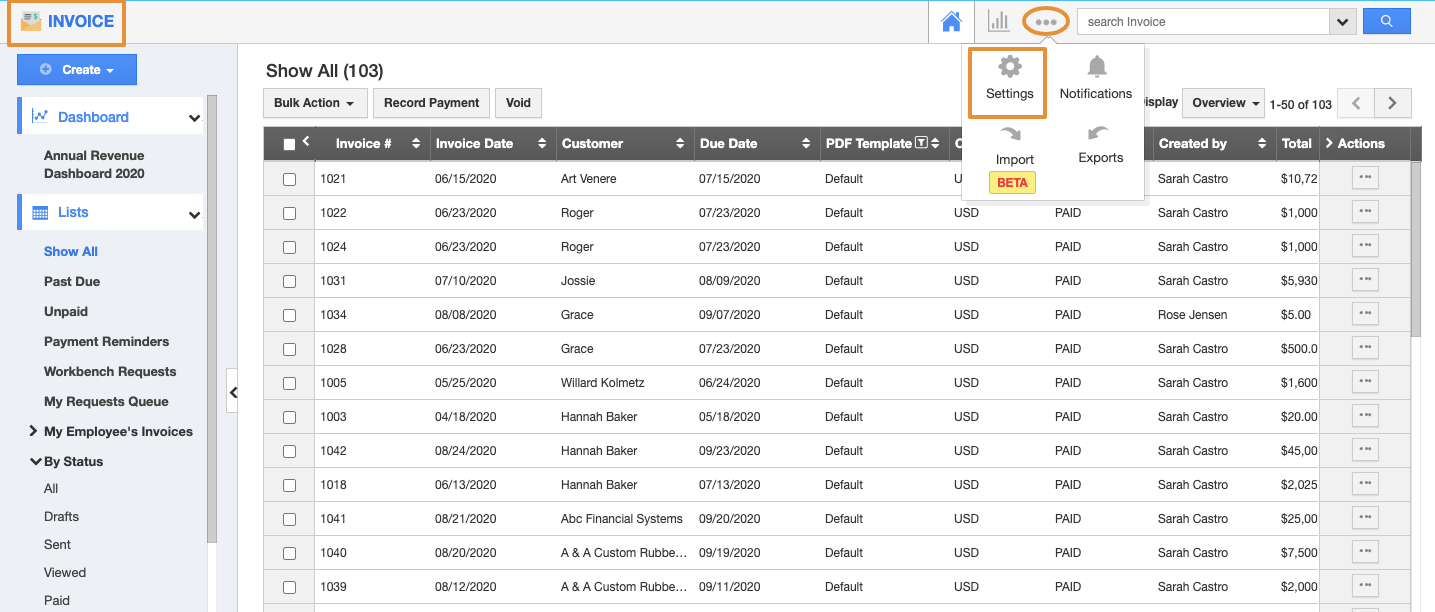1435x612 pixels.
Task: Open the Reports bar chart icon
Action: tap(998, 21)
